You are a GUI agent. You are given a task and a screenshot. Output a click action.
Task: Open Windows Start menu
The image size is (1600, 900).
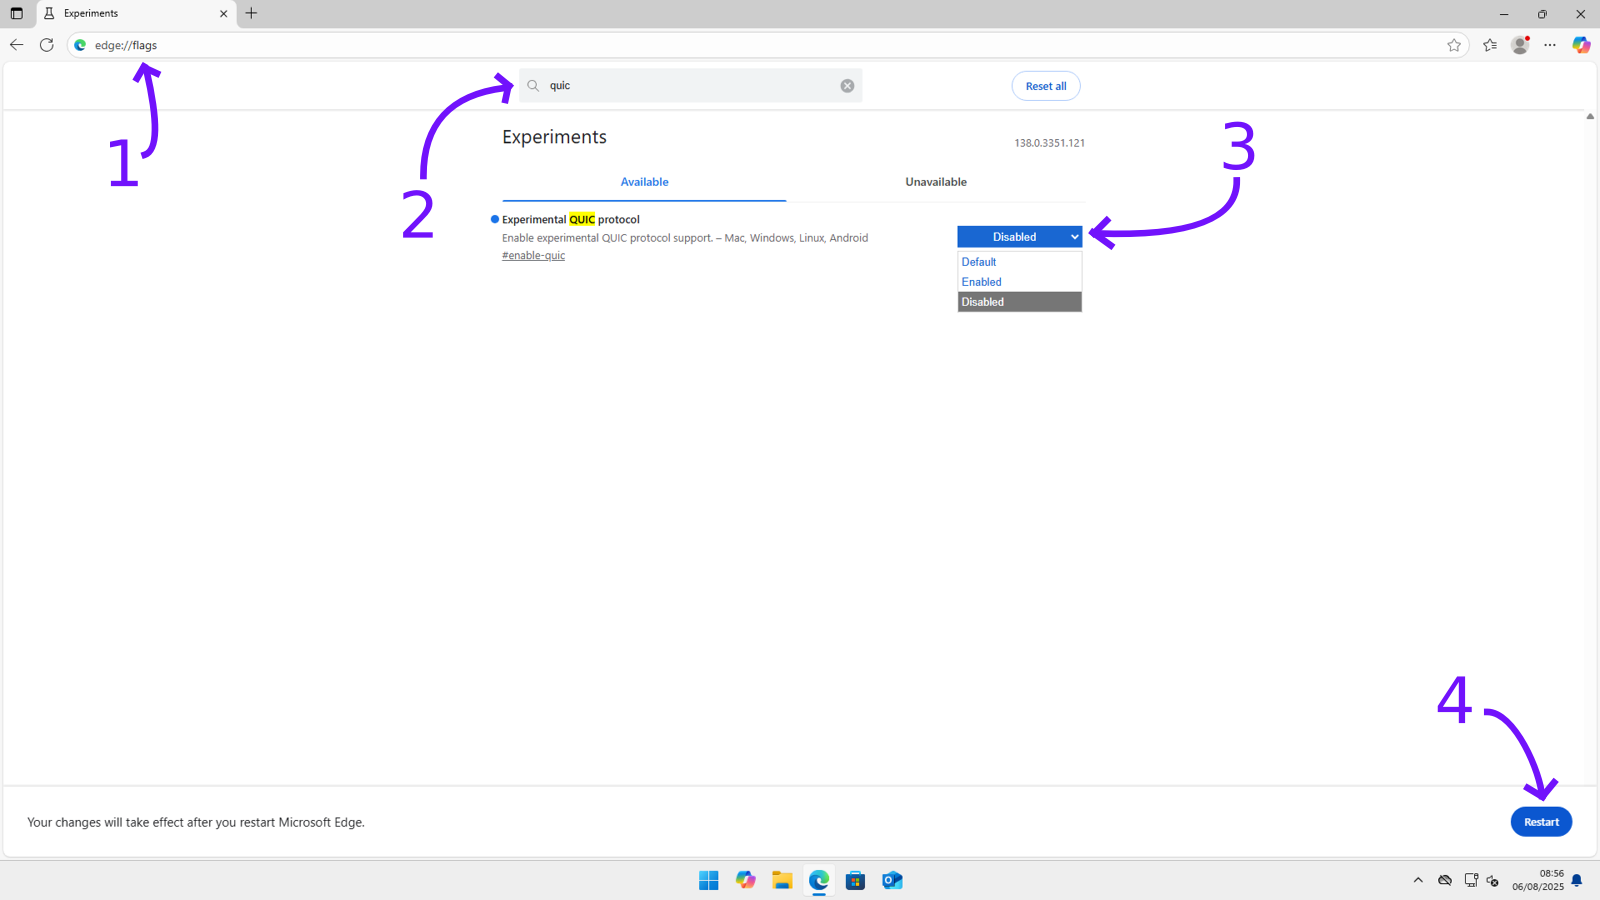pyautogui.click(x=709, y=880)
